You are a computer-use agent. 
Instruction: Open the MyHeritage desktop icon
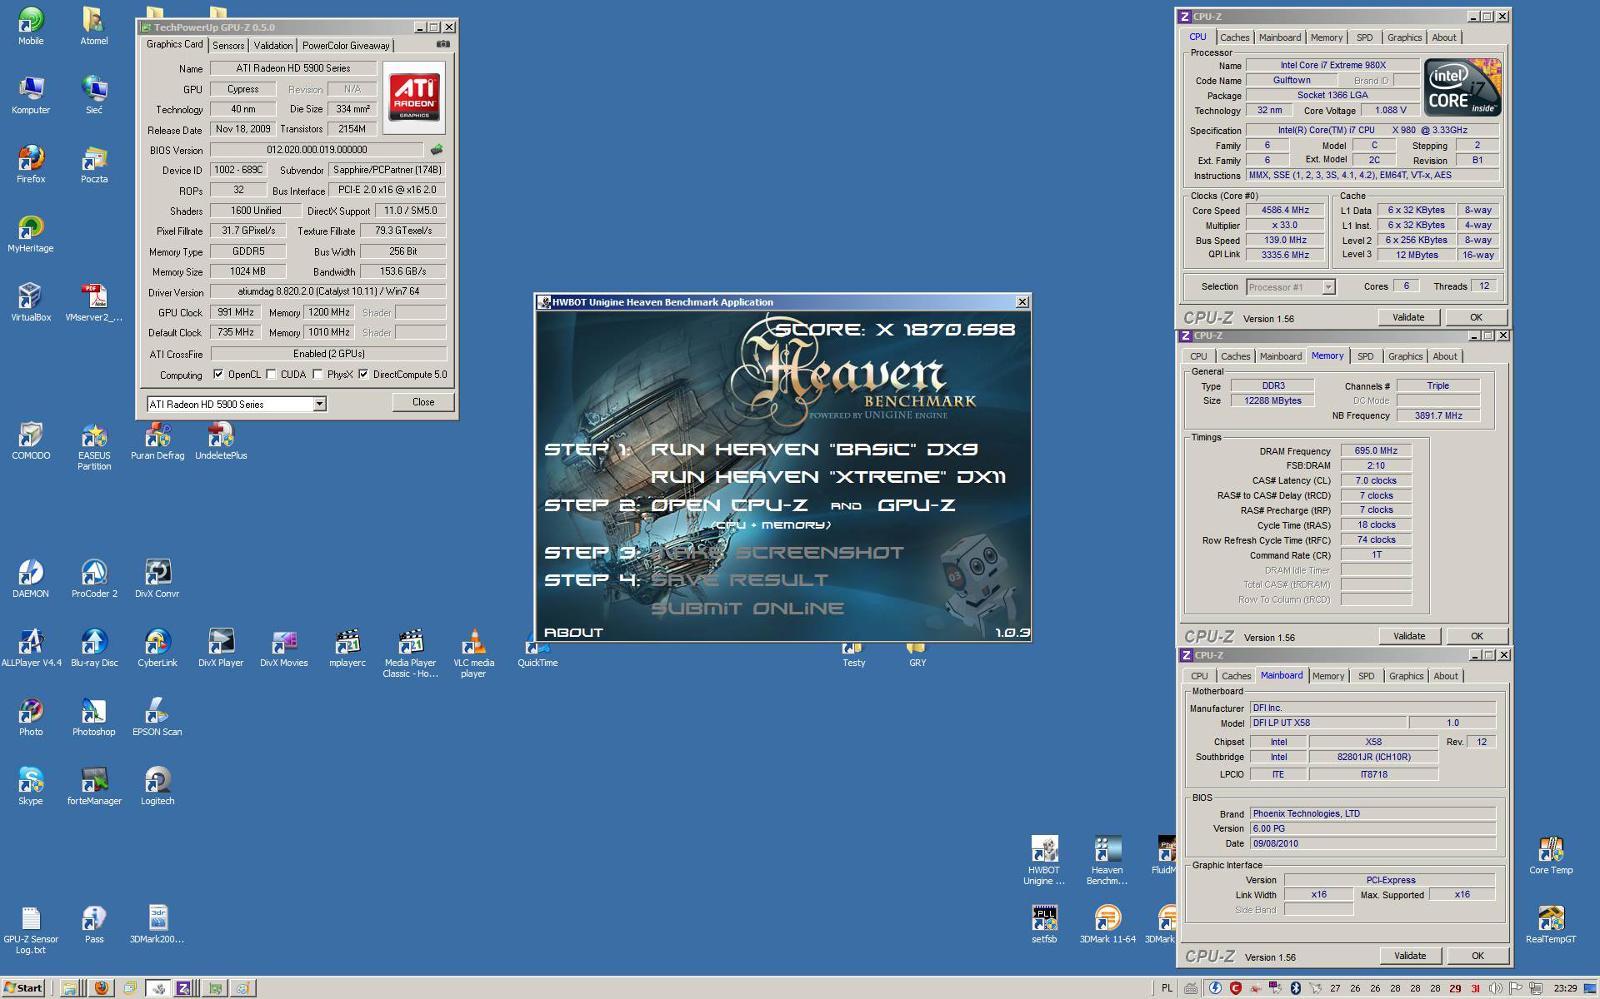tap(31, 234)
